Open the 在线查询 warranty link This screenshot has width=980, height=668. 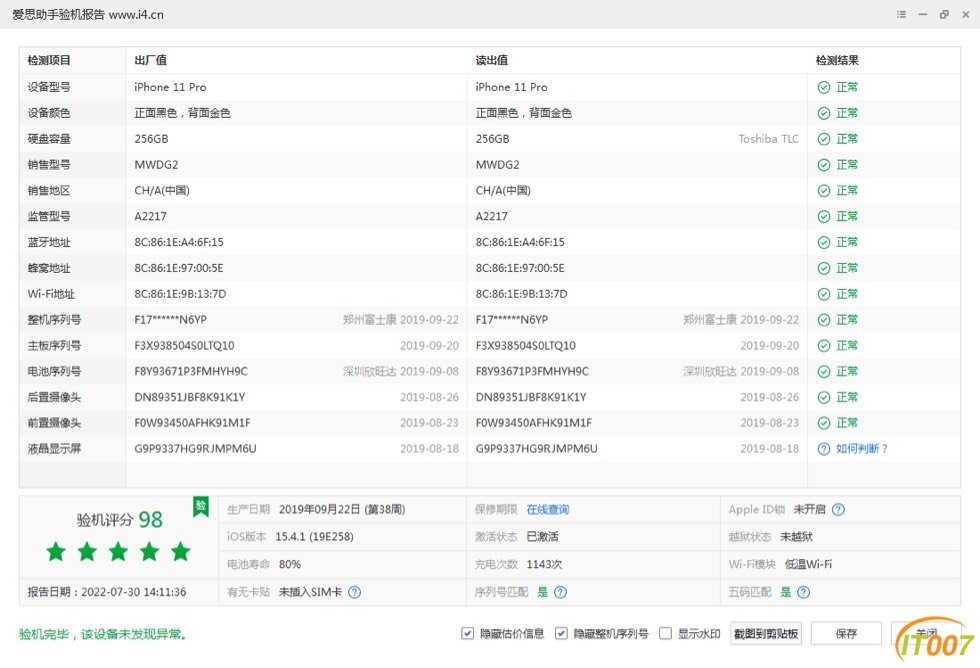[x=548, y=509]
